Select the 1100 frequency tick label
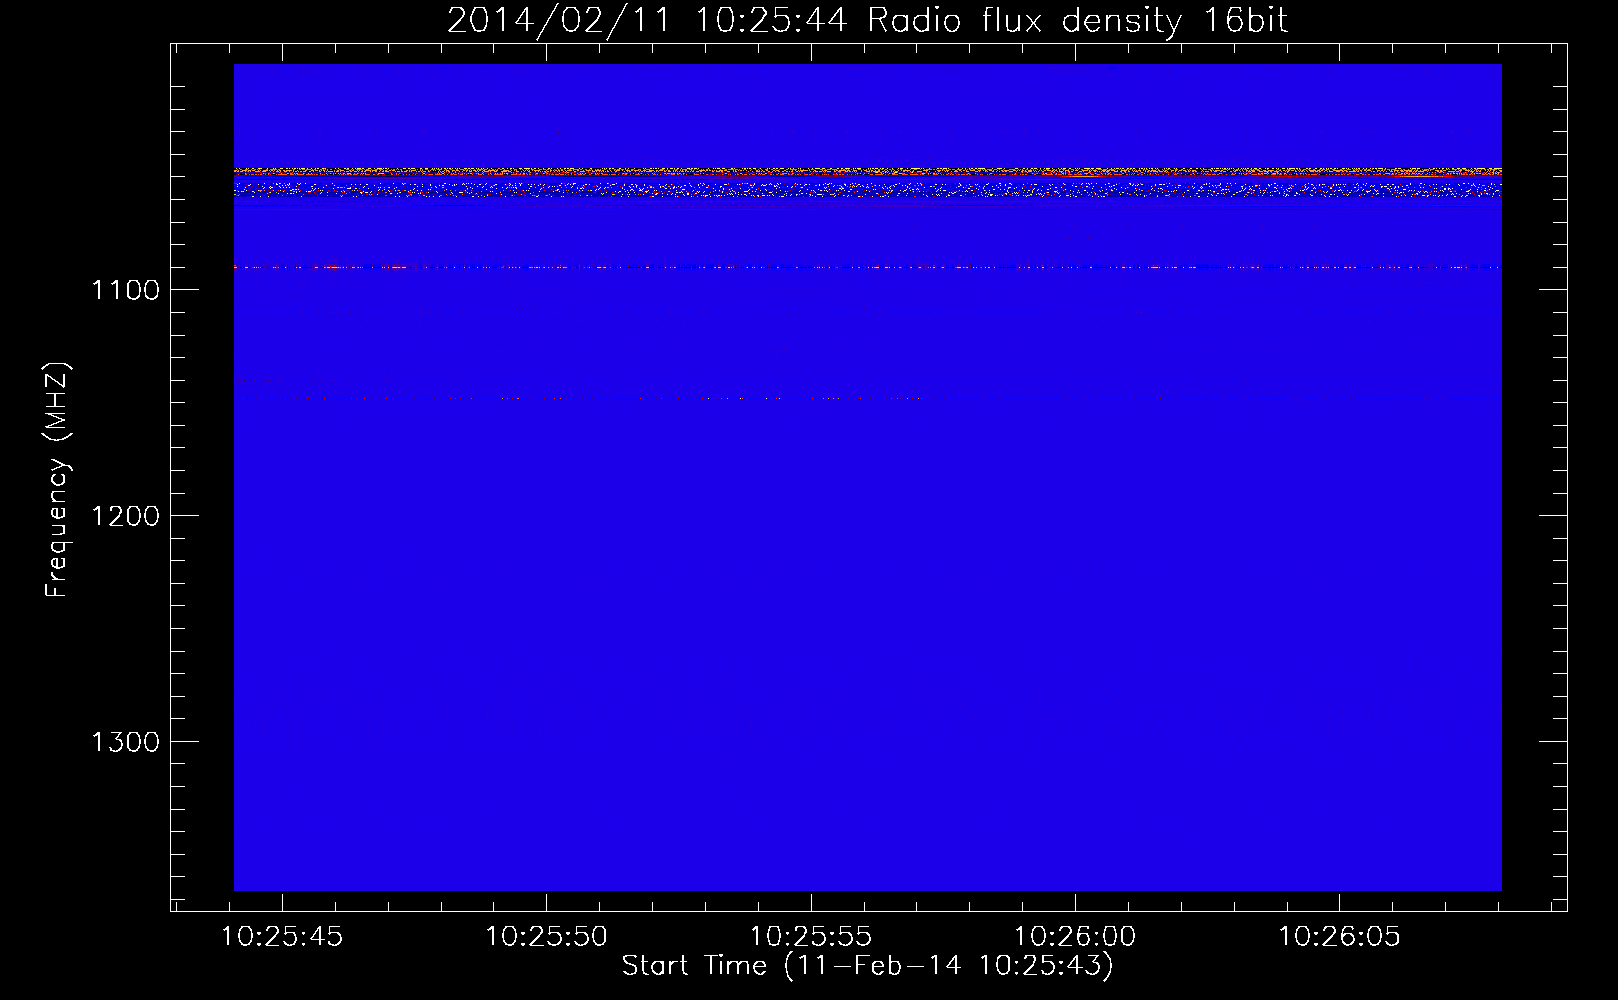1618x1000 pixels. pos(125,290)
